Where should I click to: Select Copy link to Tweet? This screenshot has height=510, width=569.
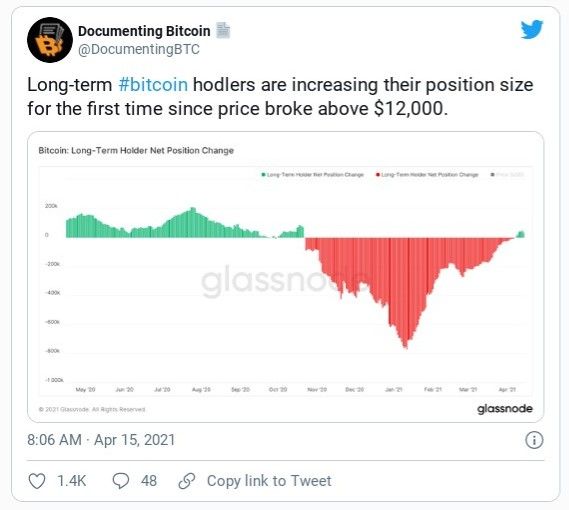coord(269,481)
